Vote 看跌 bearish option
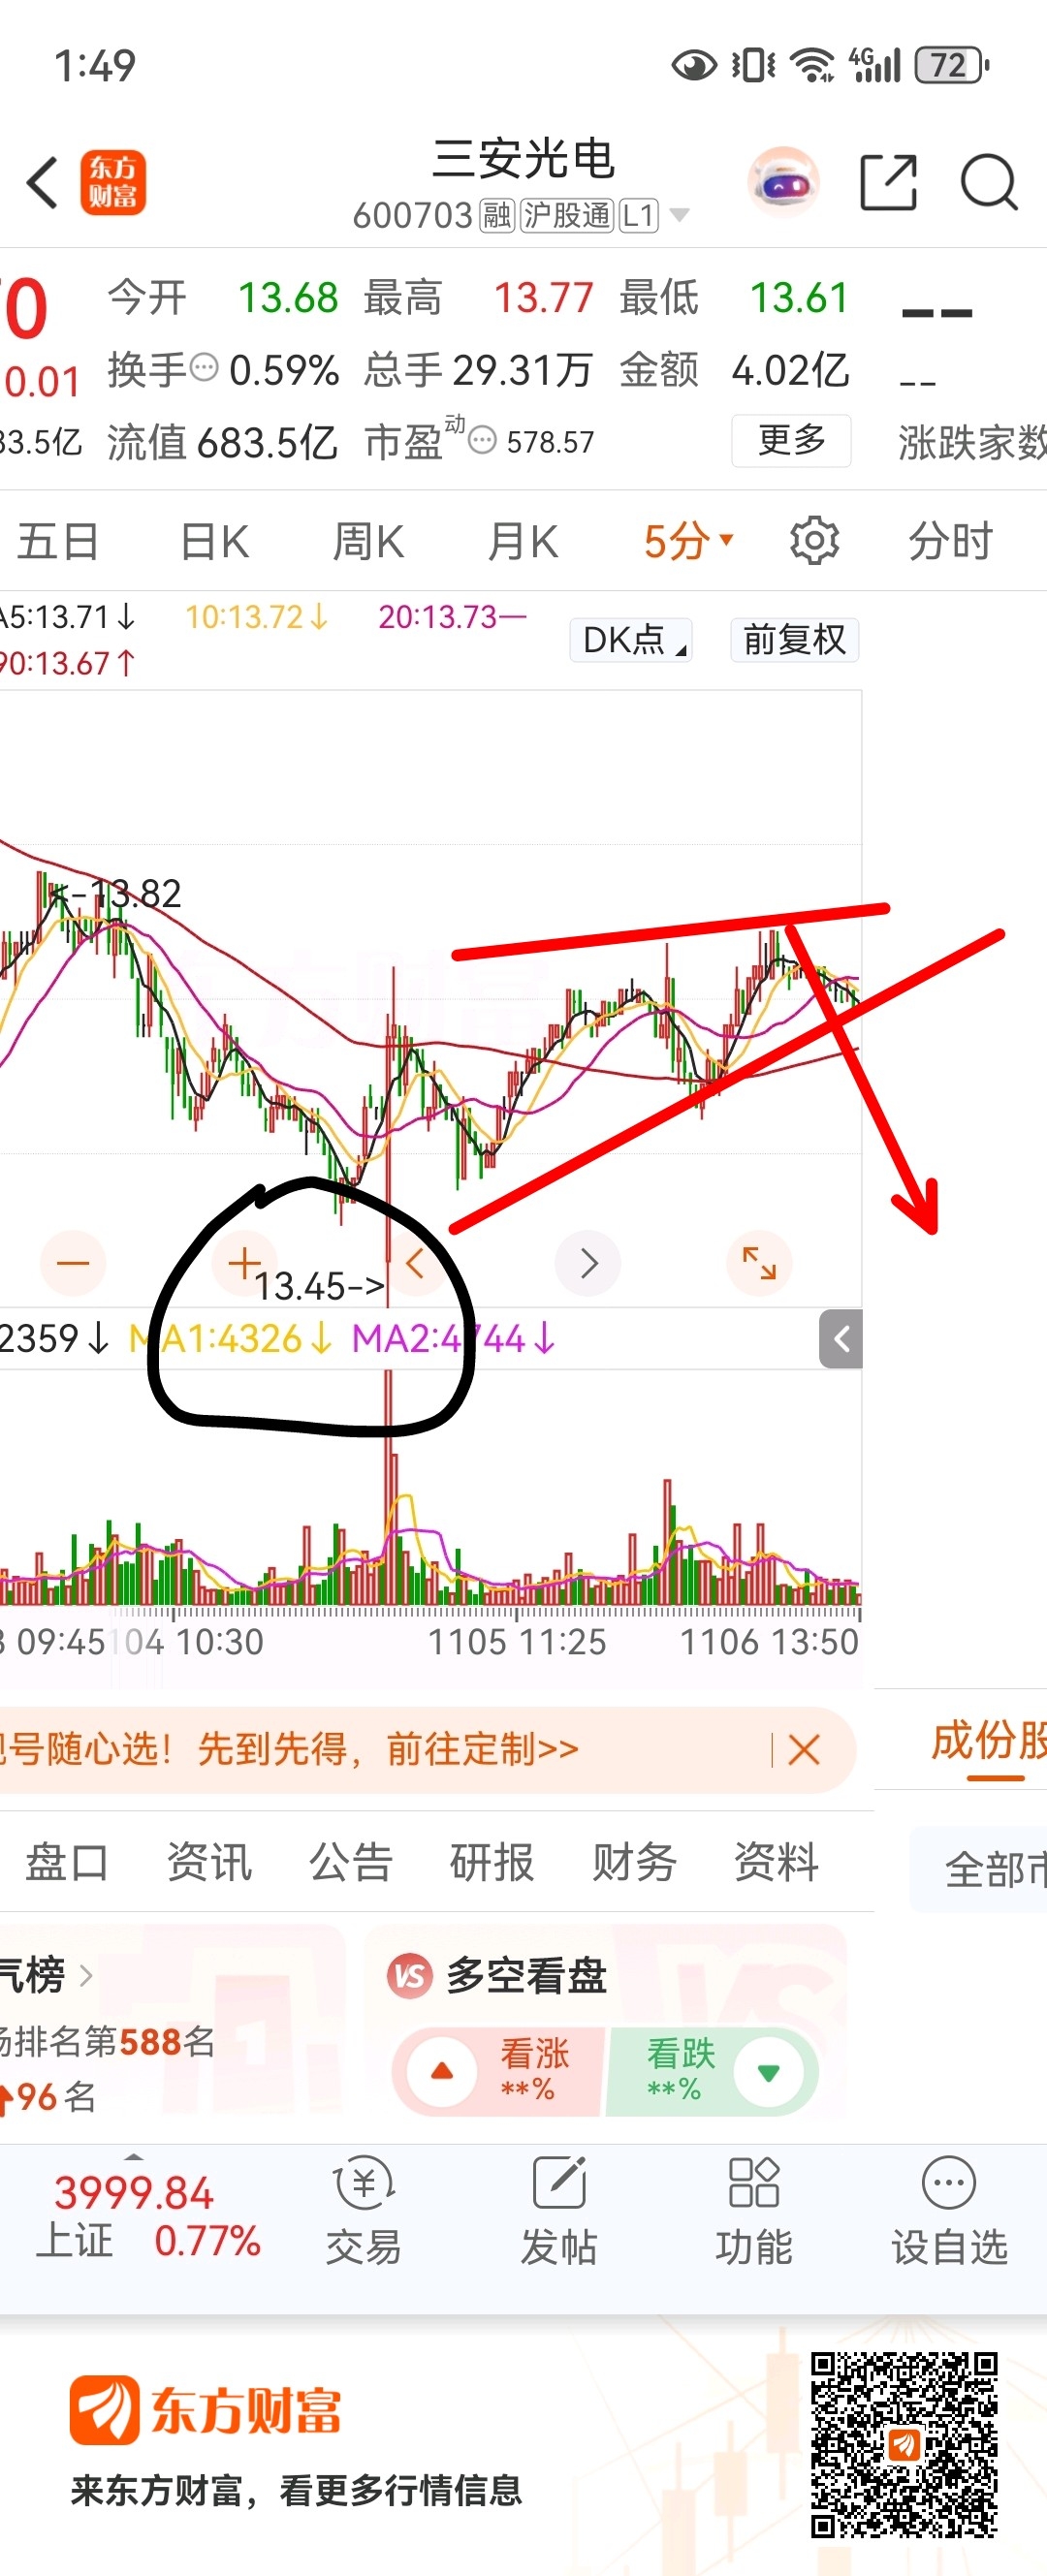The height and width of the screenshot is (2576, 1047). [712, 2071]
